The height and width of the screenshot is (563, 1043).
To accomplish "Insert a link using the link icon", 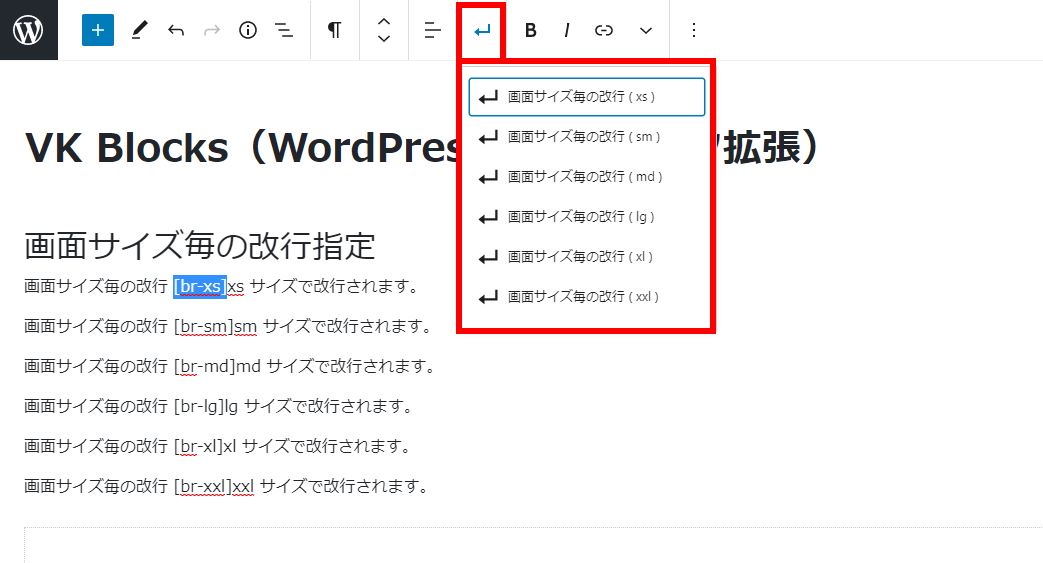I will click(603, 30).
